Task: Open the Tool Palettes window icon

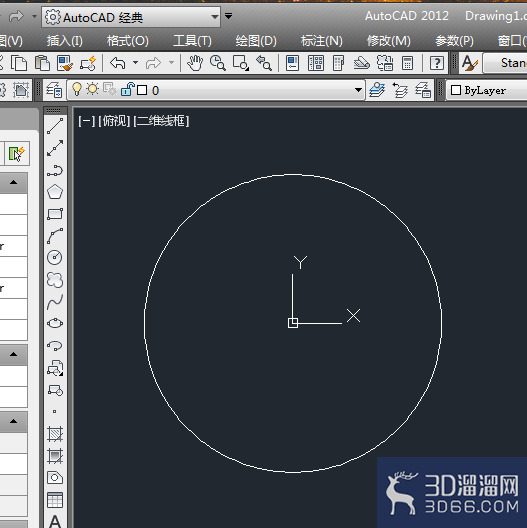Action: (338, 63)
